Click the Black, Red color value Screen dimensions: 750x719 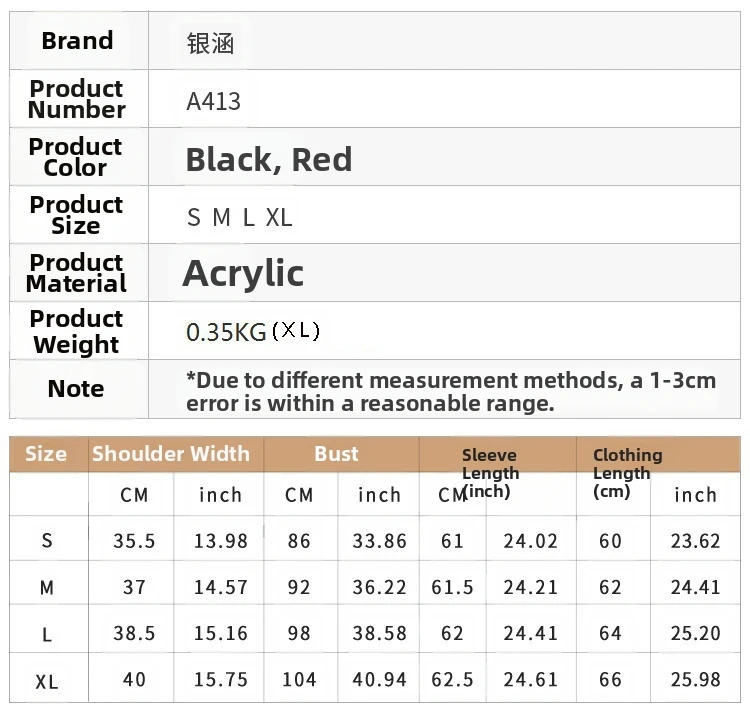pos(269,159)
